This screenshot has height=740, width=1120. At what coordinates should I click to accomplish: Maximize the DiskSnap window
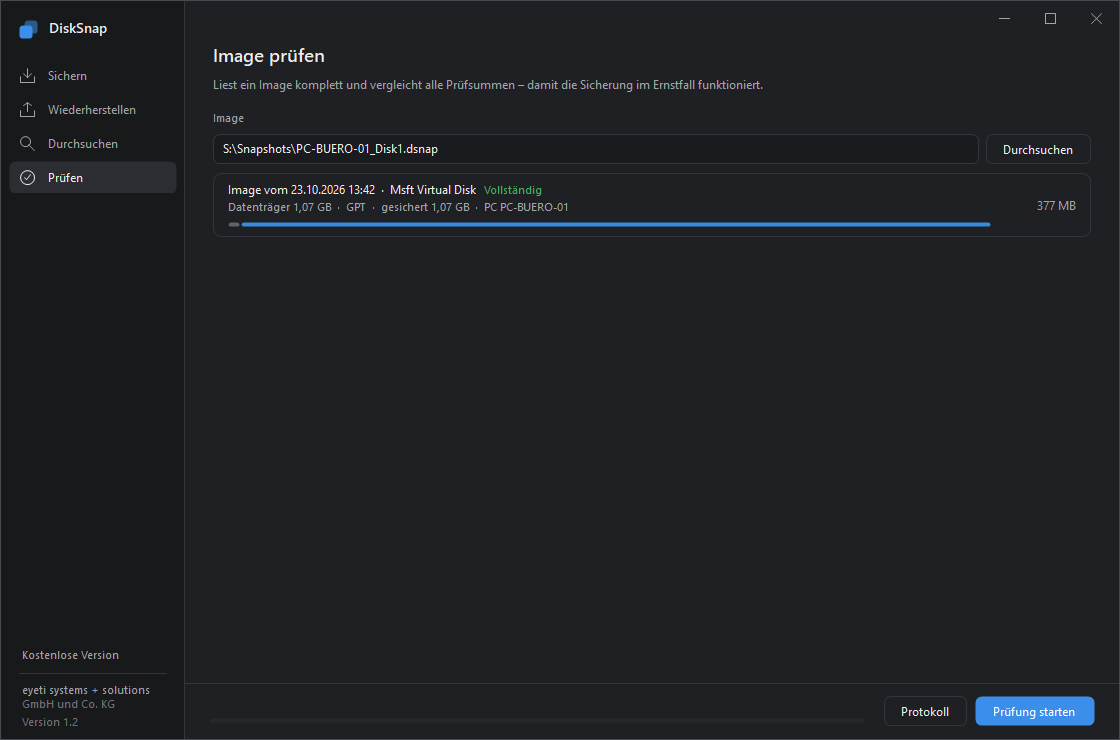pos(1050,19)
